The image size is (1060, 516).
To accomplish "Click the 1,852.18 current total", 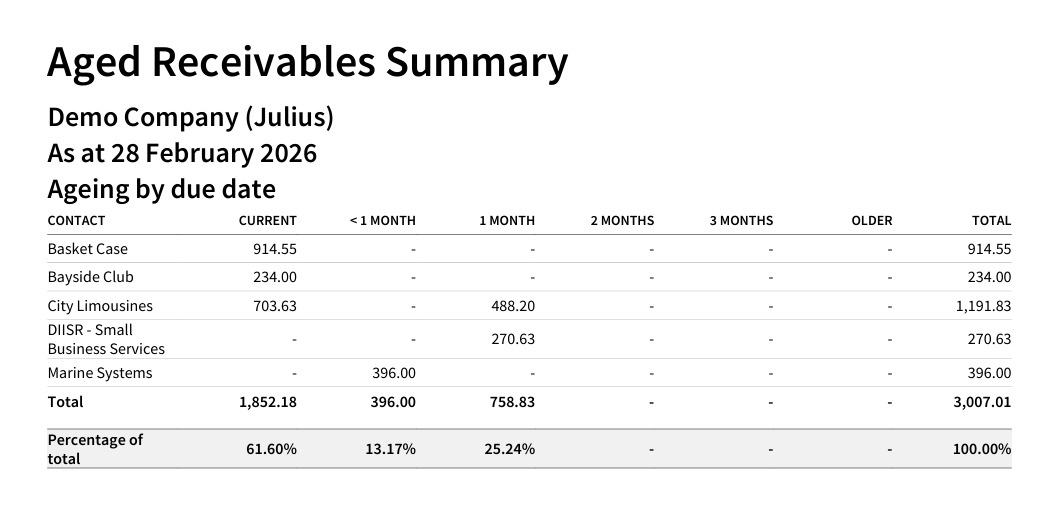I will point(267,402).
